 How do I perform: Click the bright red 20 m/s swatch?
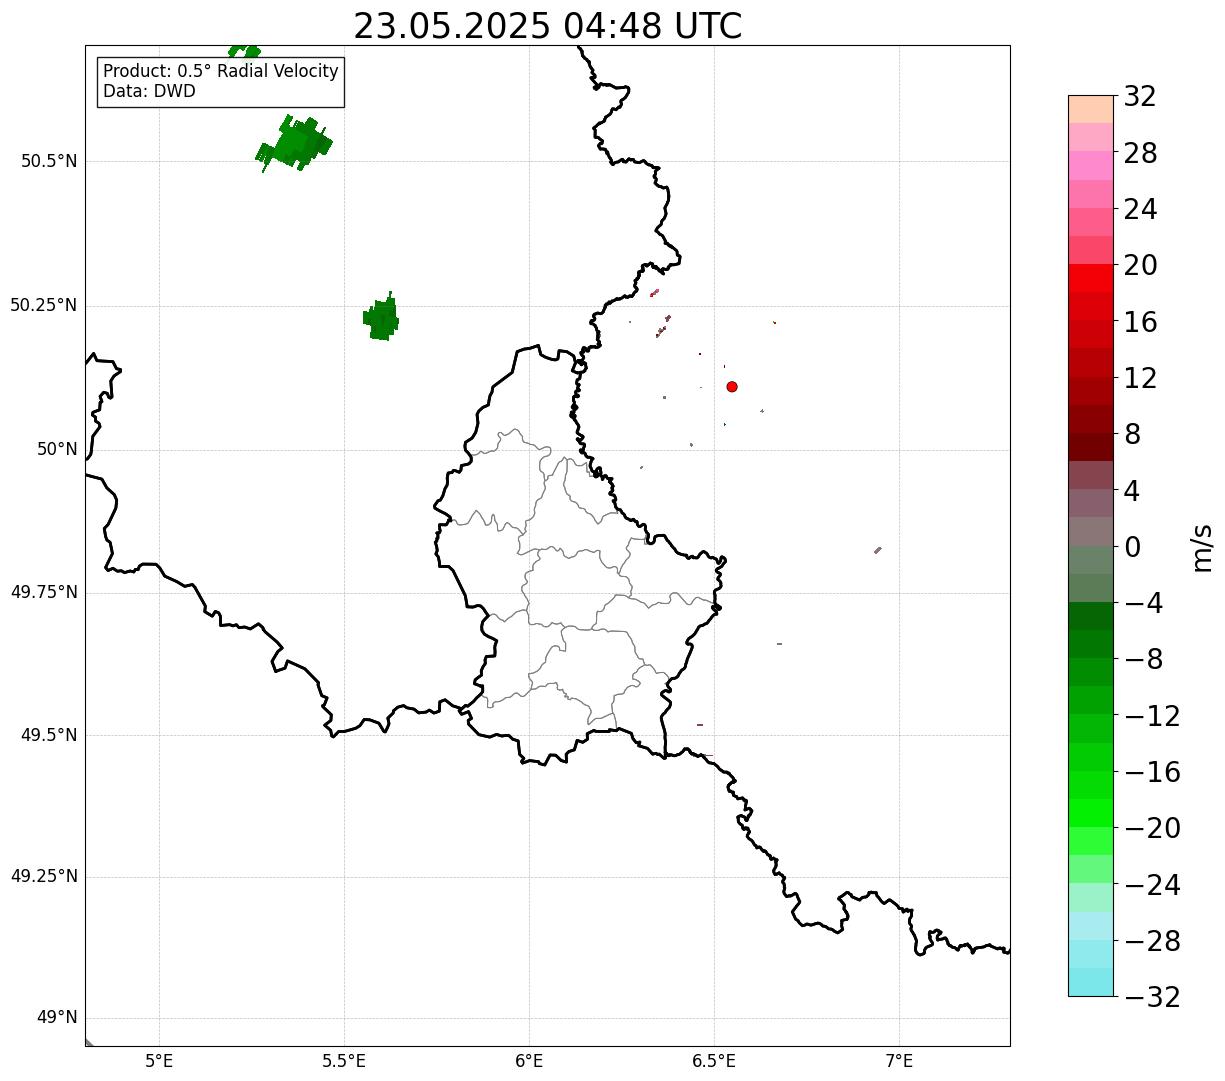tap(1091, 278)
